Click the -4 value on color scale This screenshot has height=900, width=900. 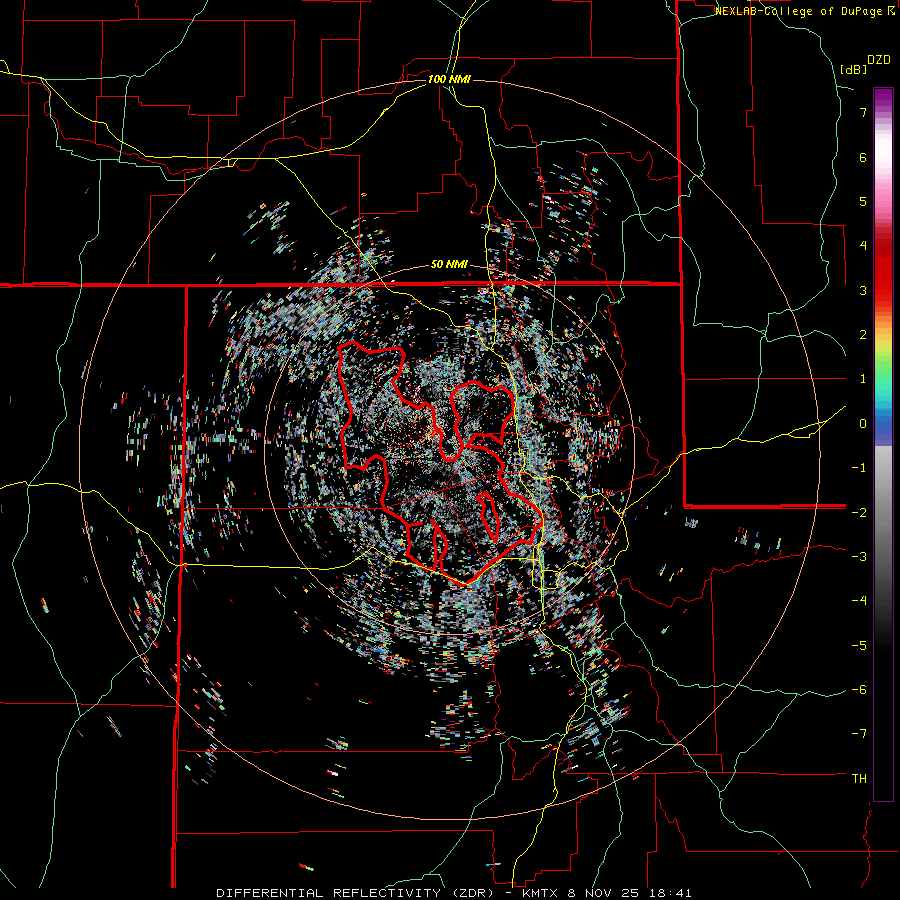click(x=859, y=601)
